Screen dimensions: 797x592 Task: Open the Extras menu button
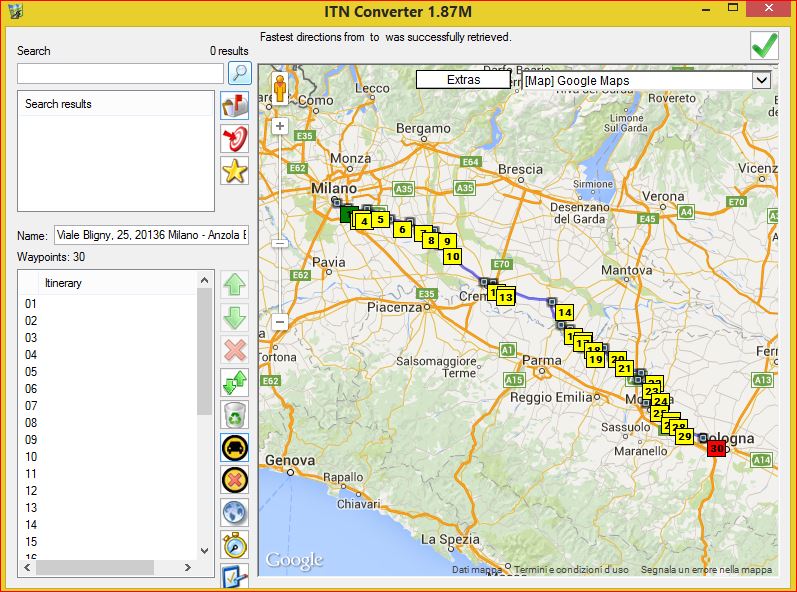(x=463, y=80)
